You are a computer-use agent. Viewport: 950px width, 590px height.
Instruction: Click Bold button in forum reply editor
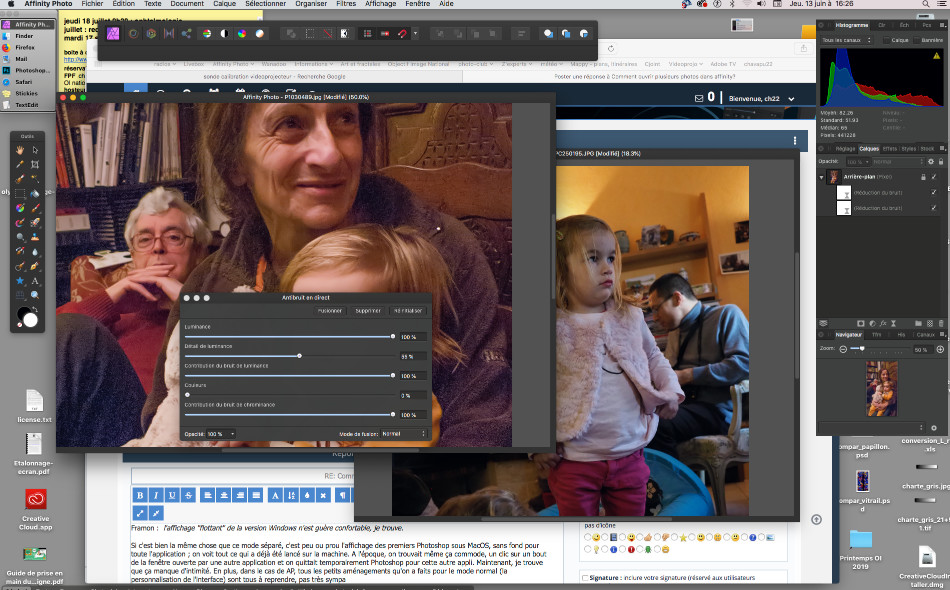point(140,495)
